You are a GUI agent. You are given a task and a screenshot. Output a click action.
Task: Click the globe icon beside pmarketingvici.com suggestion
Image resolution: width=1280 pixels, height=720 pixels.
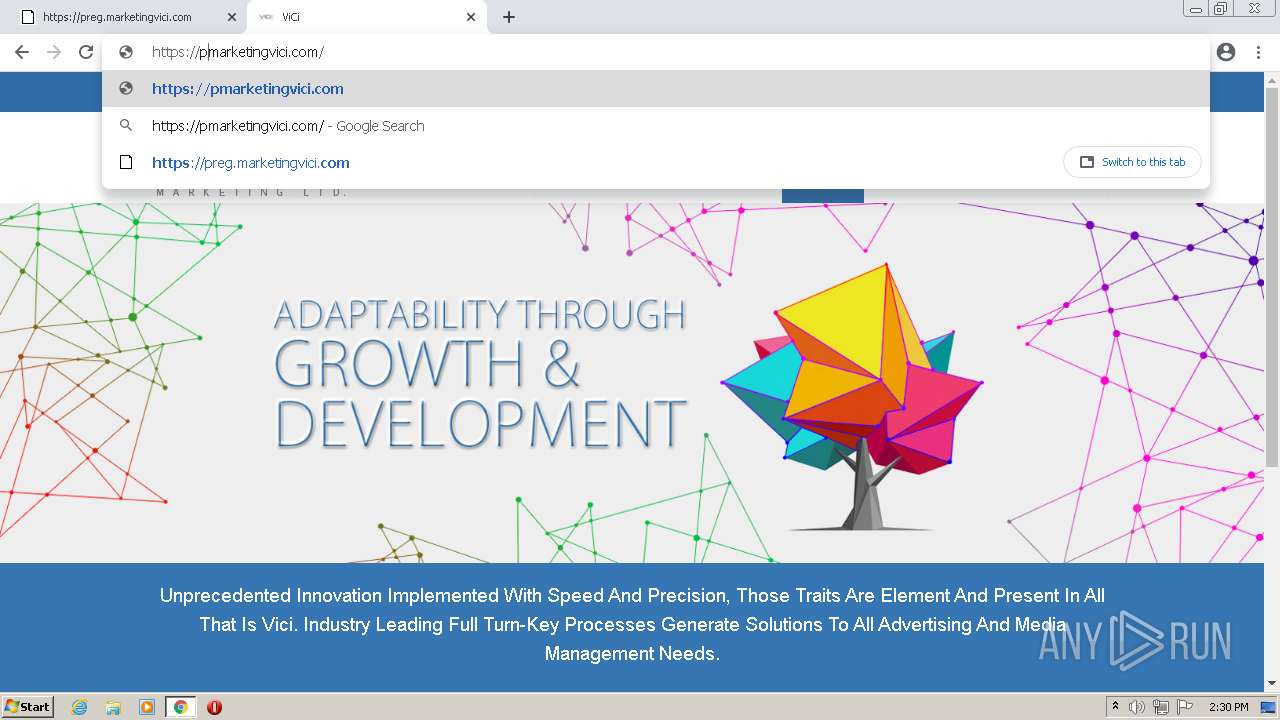(126, 88)
